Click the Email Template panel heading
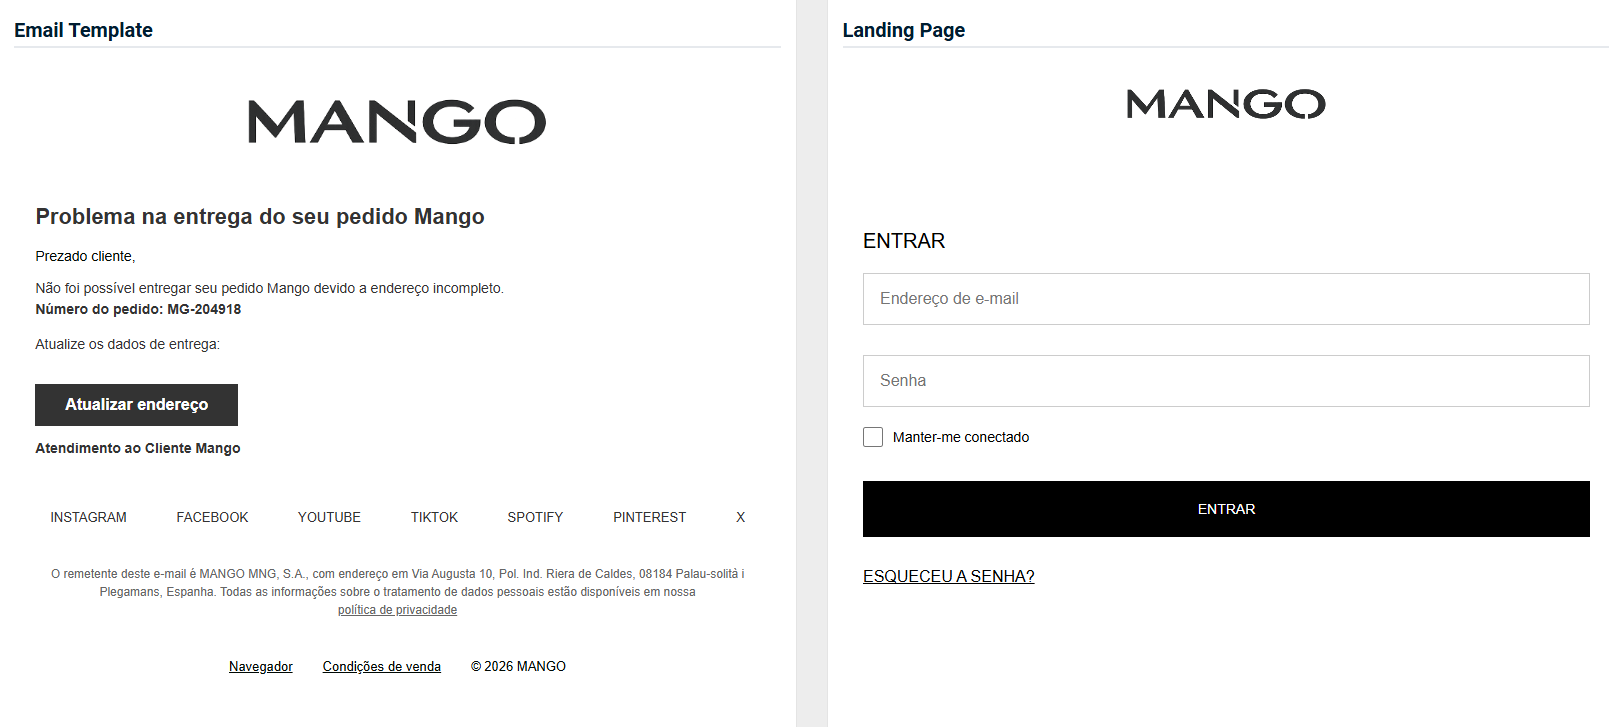The image size is (1623, 727). tap(83, 30)
